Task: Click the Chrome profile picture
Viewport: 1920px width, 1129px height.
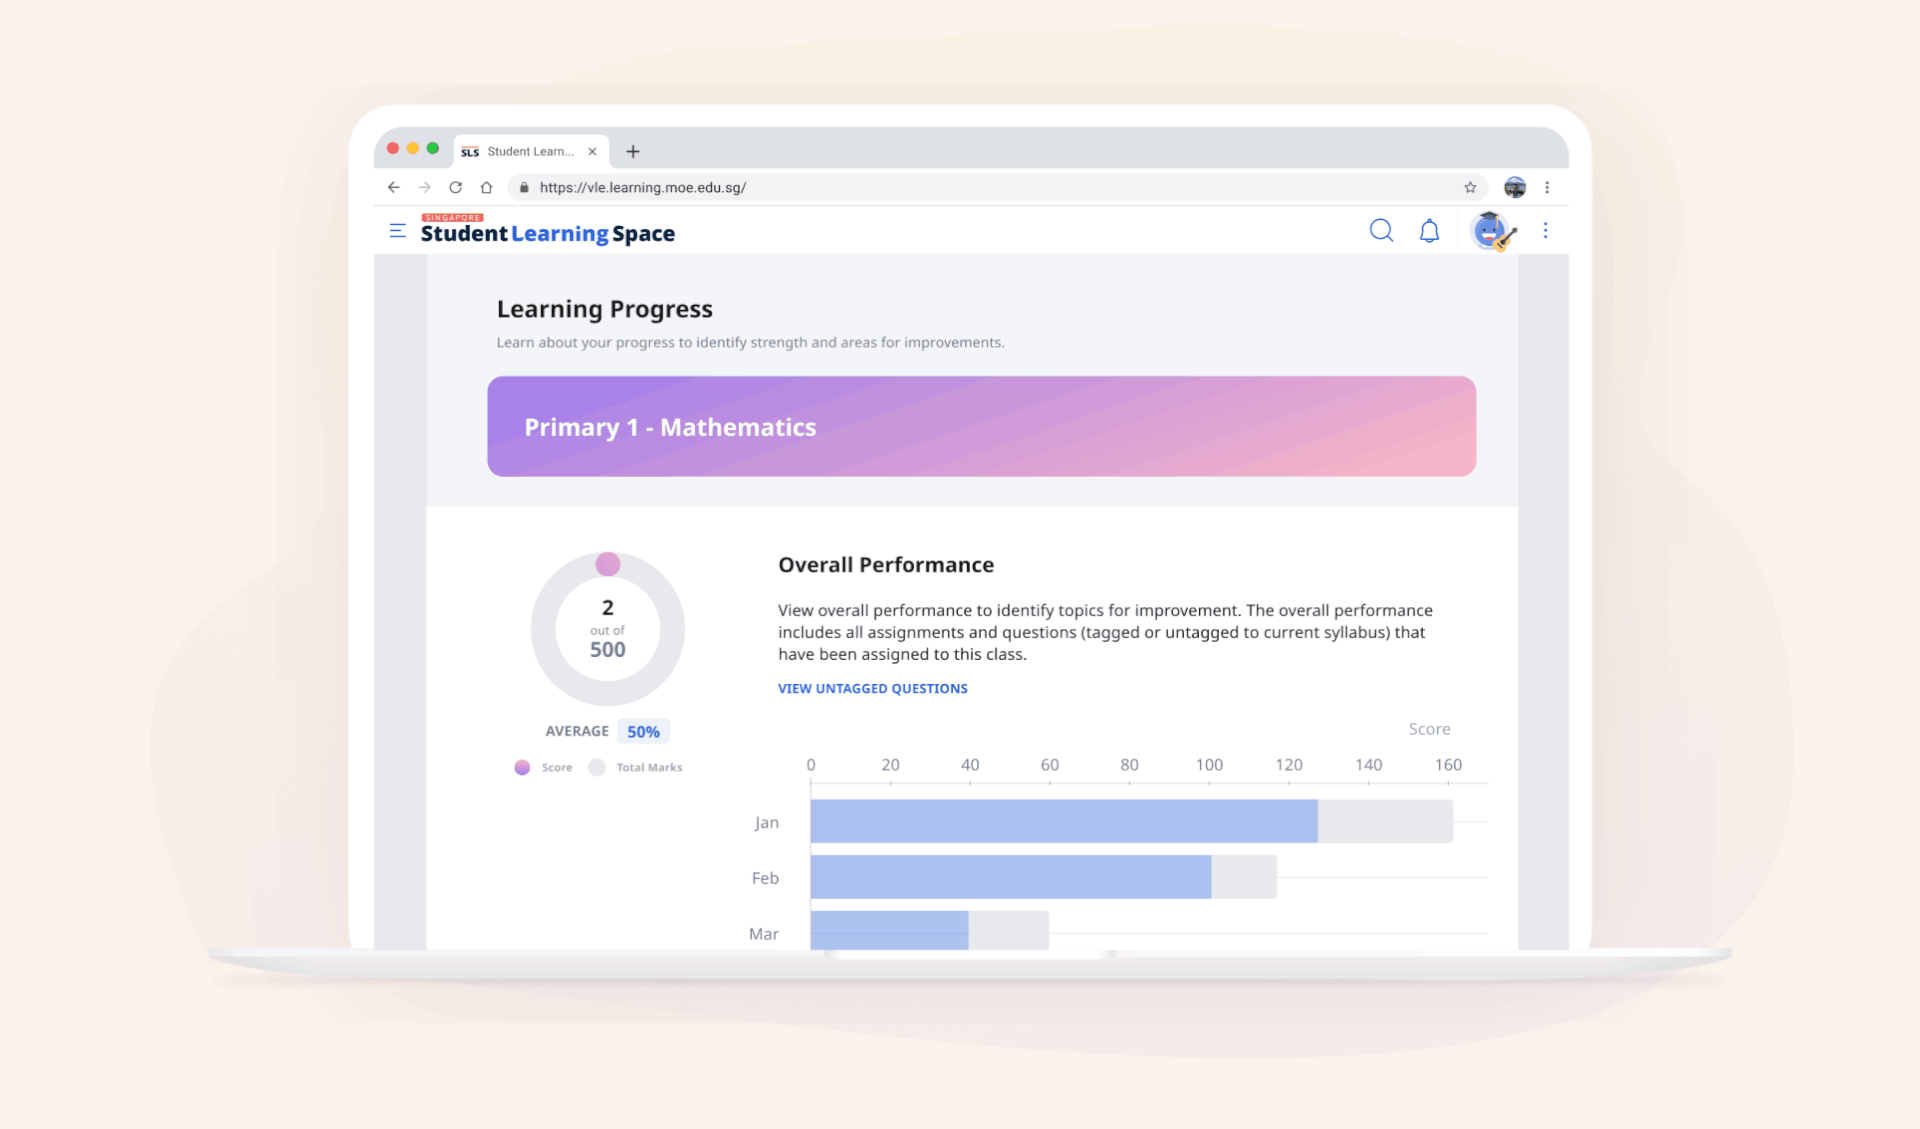Action: [1515, 187]
